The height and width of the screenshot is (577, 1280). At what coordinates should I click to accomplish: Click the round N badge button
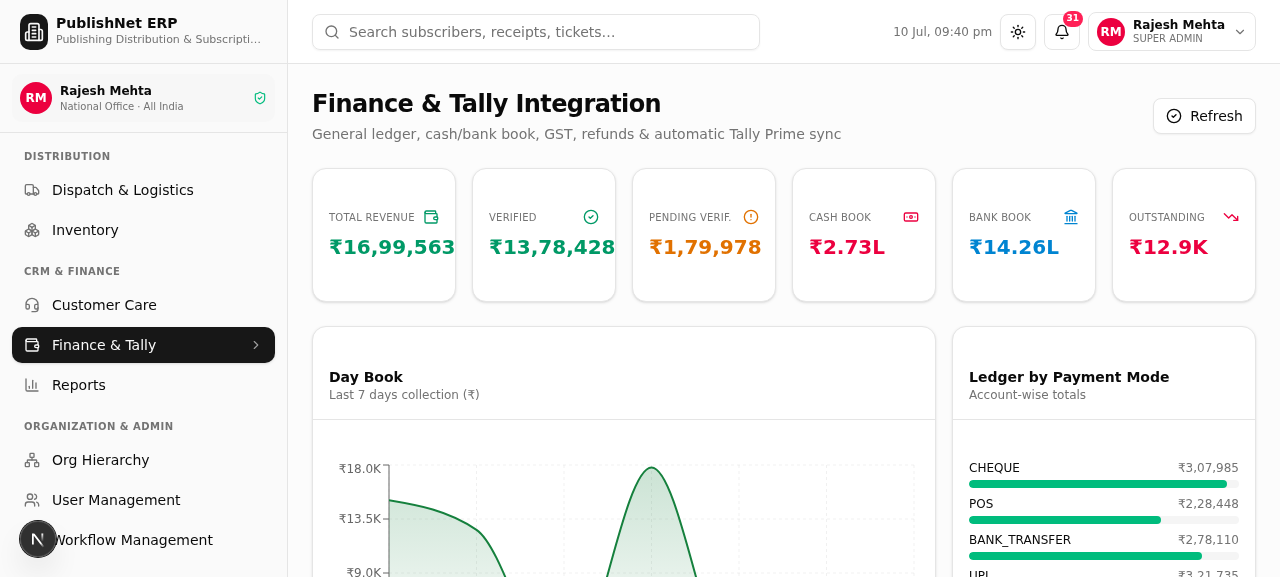tap(38, 539)
